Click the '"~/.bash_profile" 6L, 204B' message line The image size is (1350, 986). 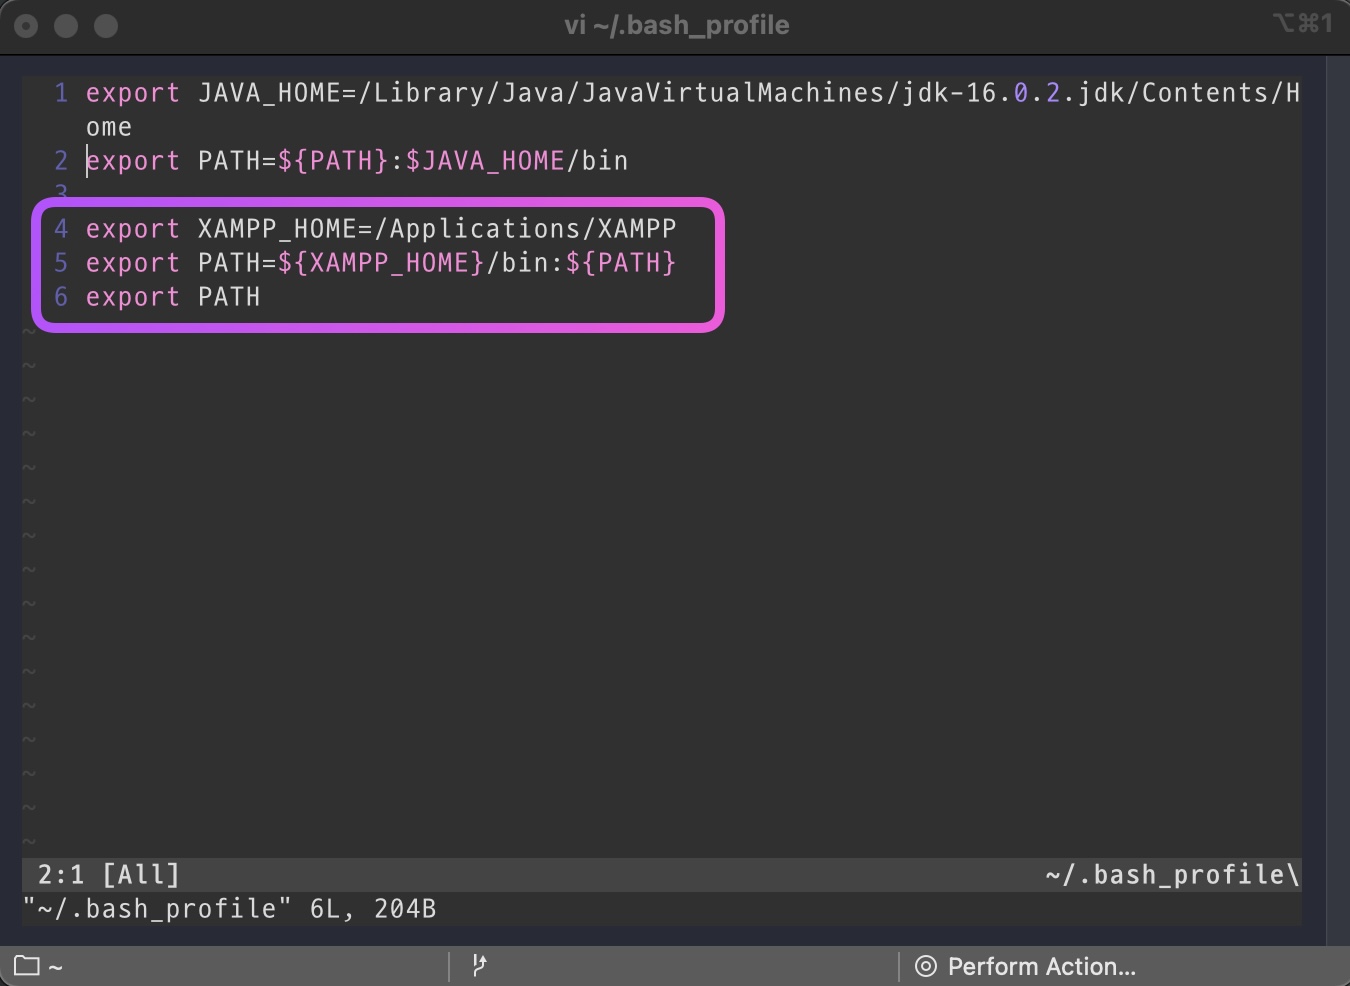[x=230, y=909]
